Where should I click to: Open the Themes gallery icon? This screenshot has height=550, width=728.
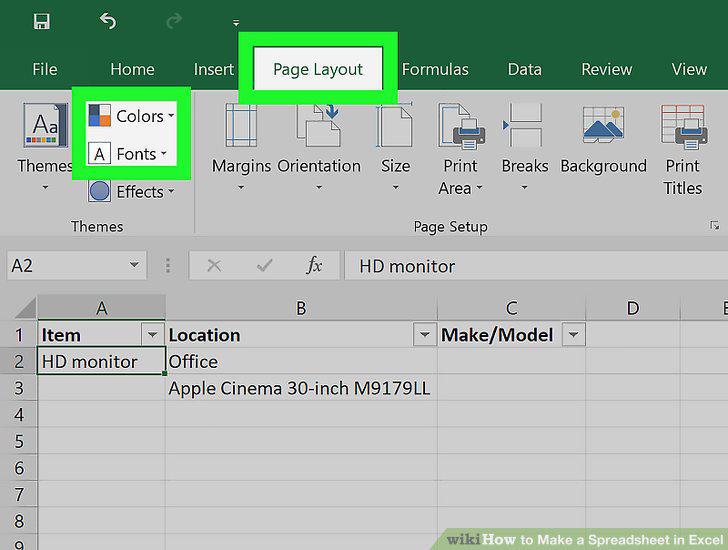tap(45, 125)
